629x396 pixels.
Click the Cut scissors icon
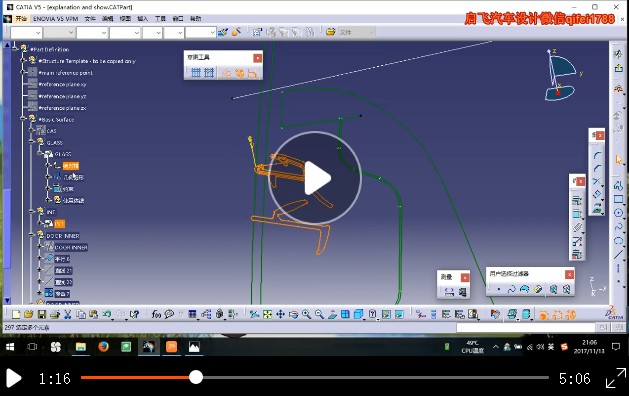67,315
